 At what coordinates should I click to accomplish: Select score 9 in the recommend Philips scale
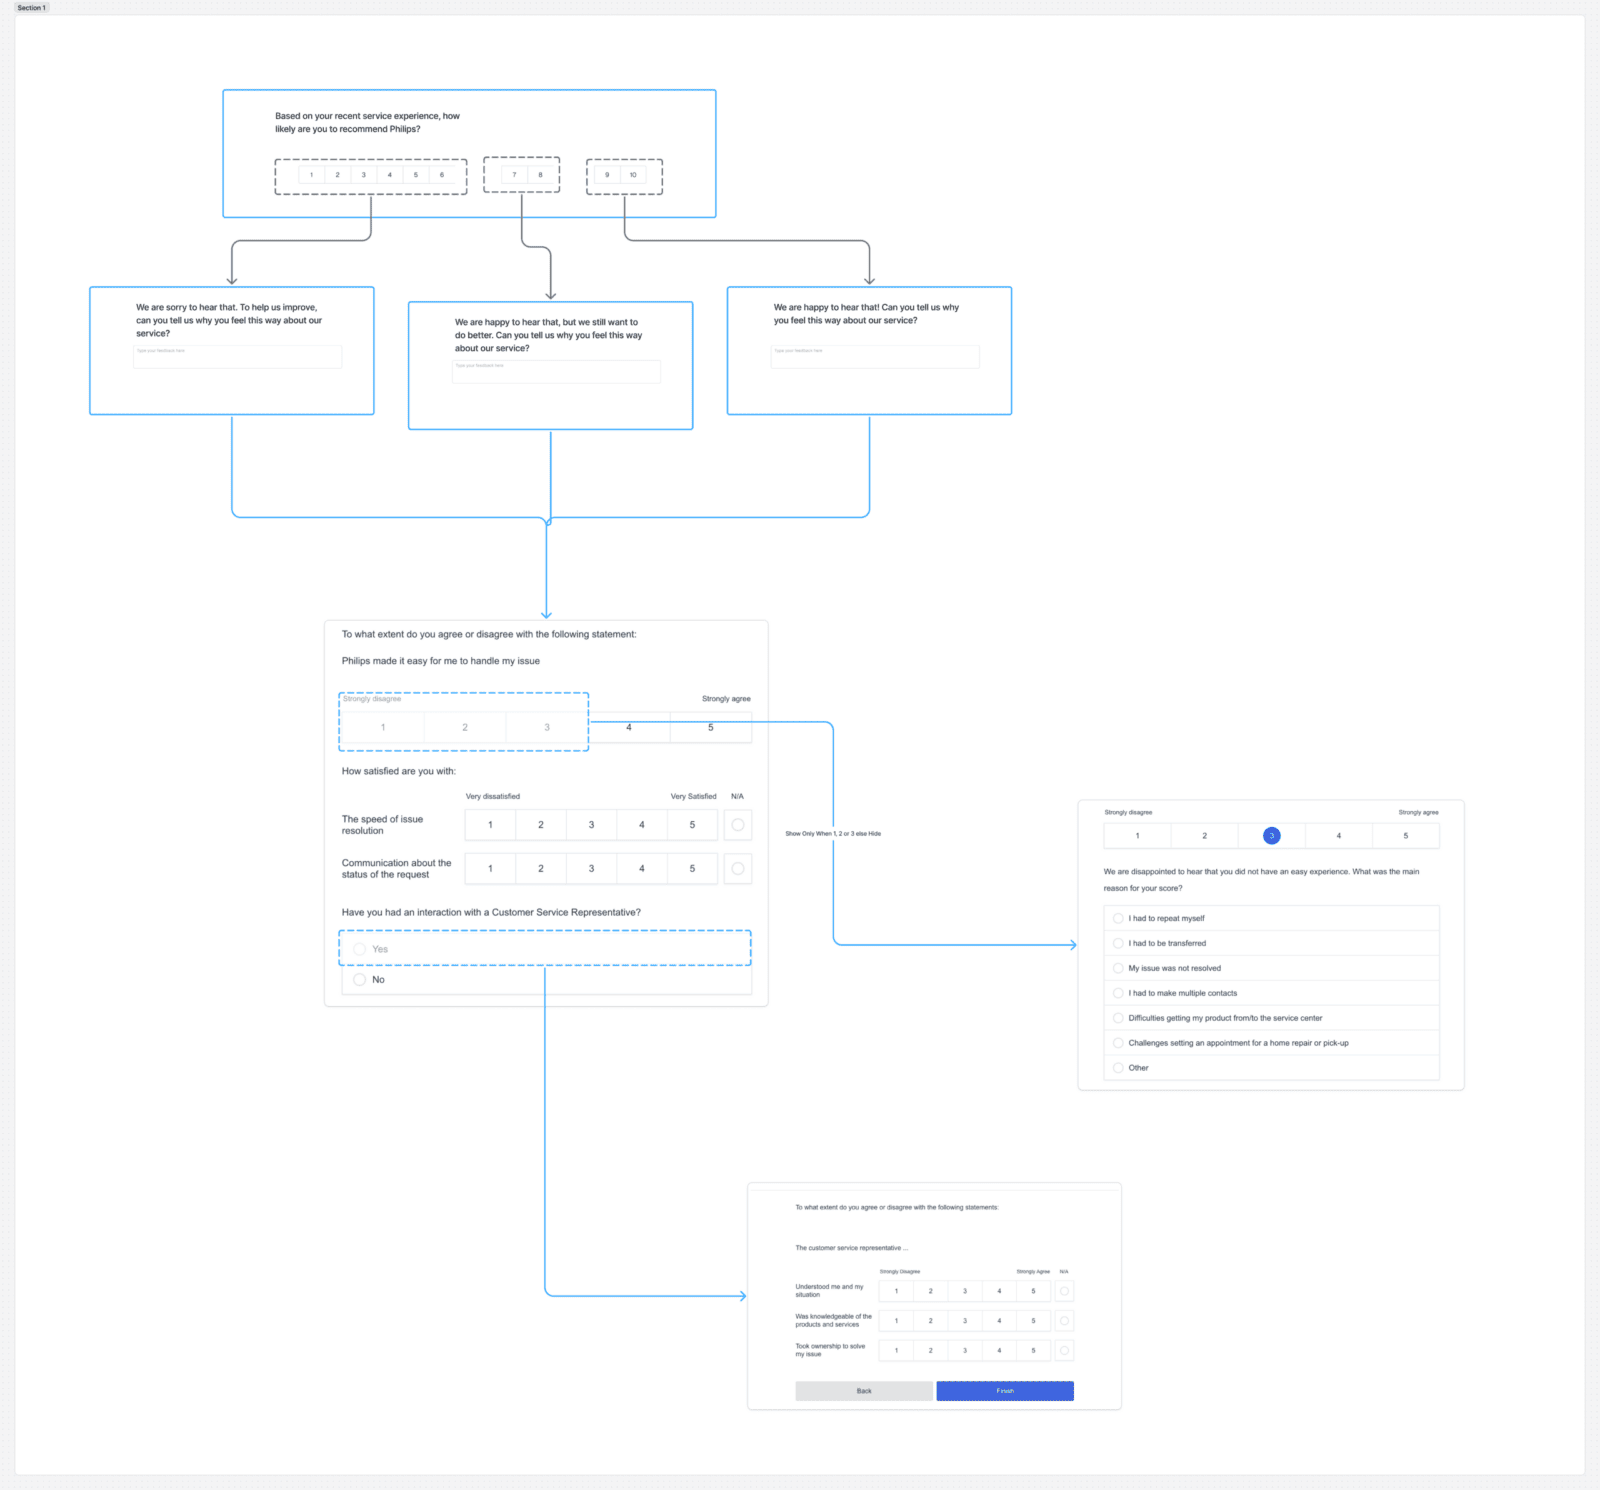(x=607, y=175)
